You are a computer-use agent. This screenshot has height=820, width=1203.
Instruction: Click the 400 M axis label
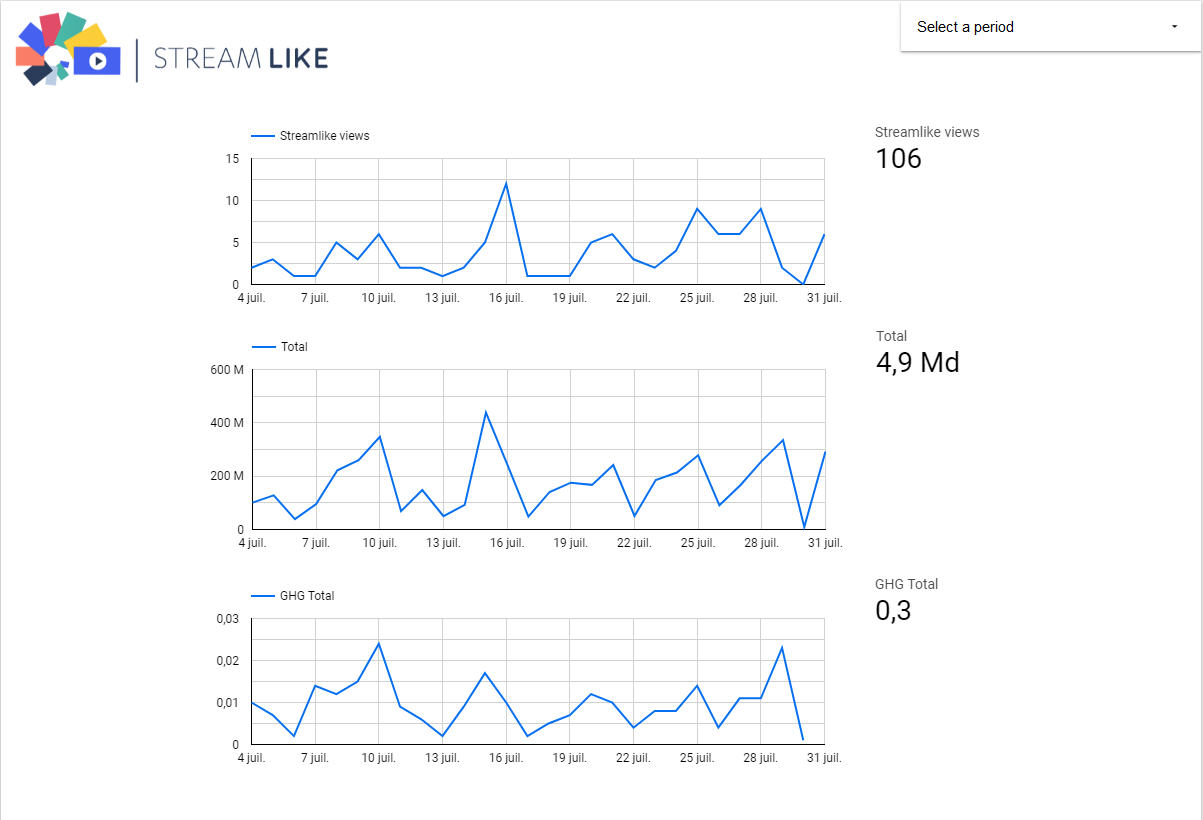click(227, 423)
